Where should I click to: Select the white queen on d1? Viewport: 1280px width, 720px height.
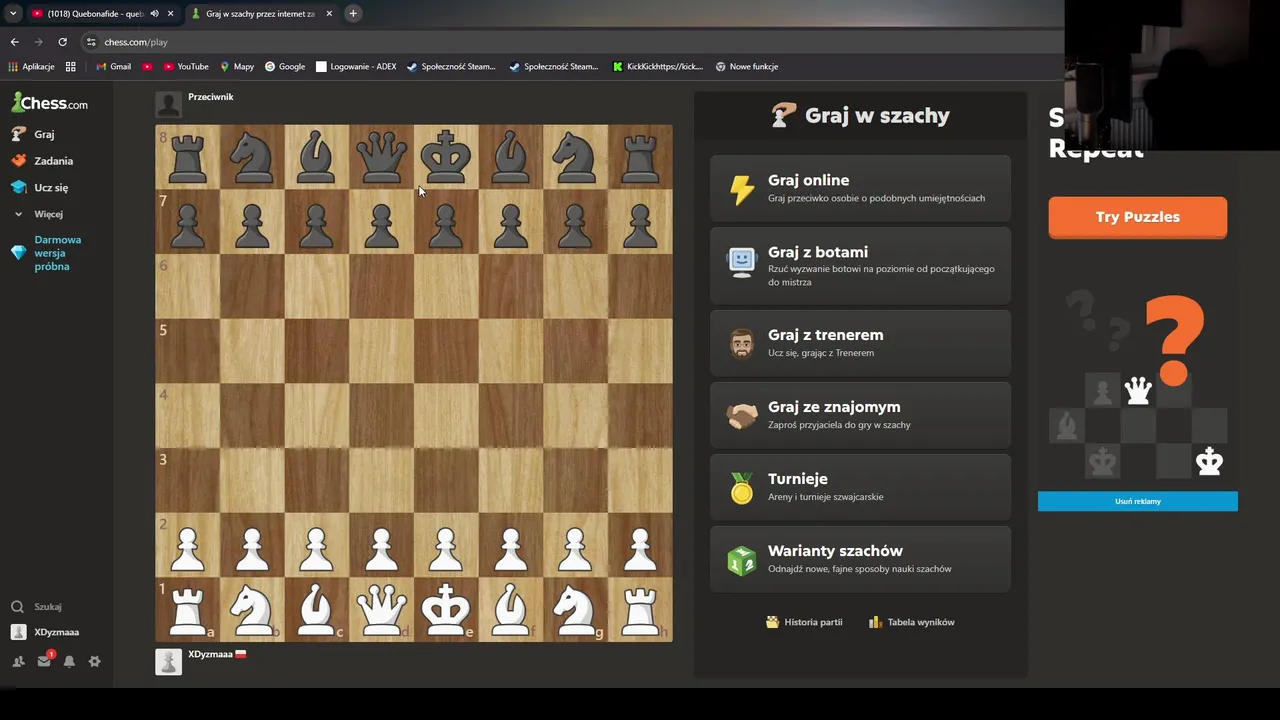[x=381, y=609]
